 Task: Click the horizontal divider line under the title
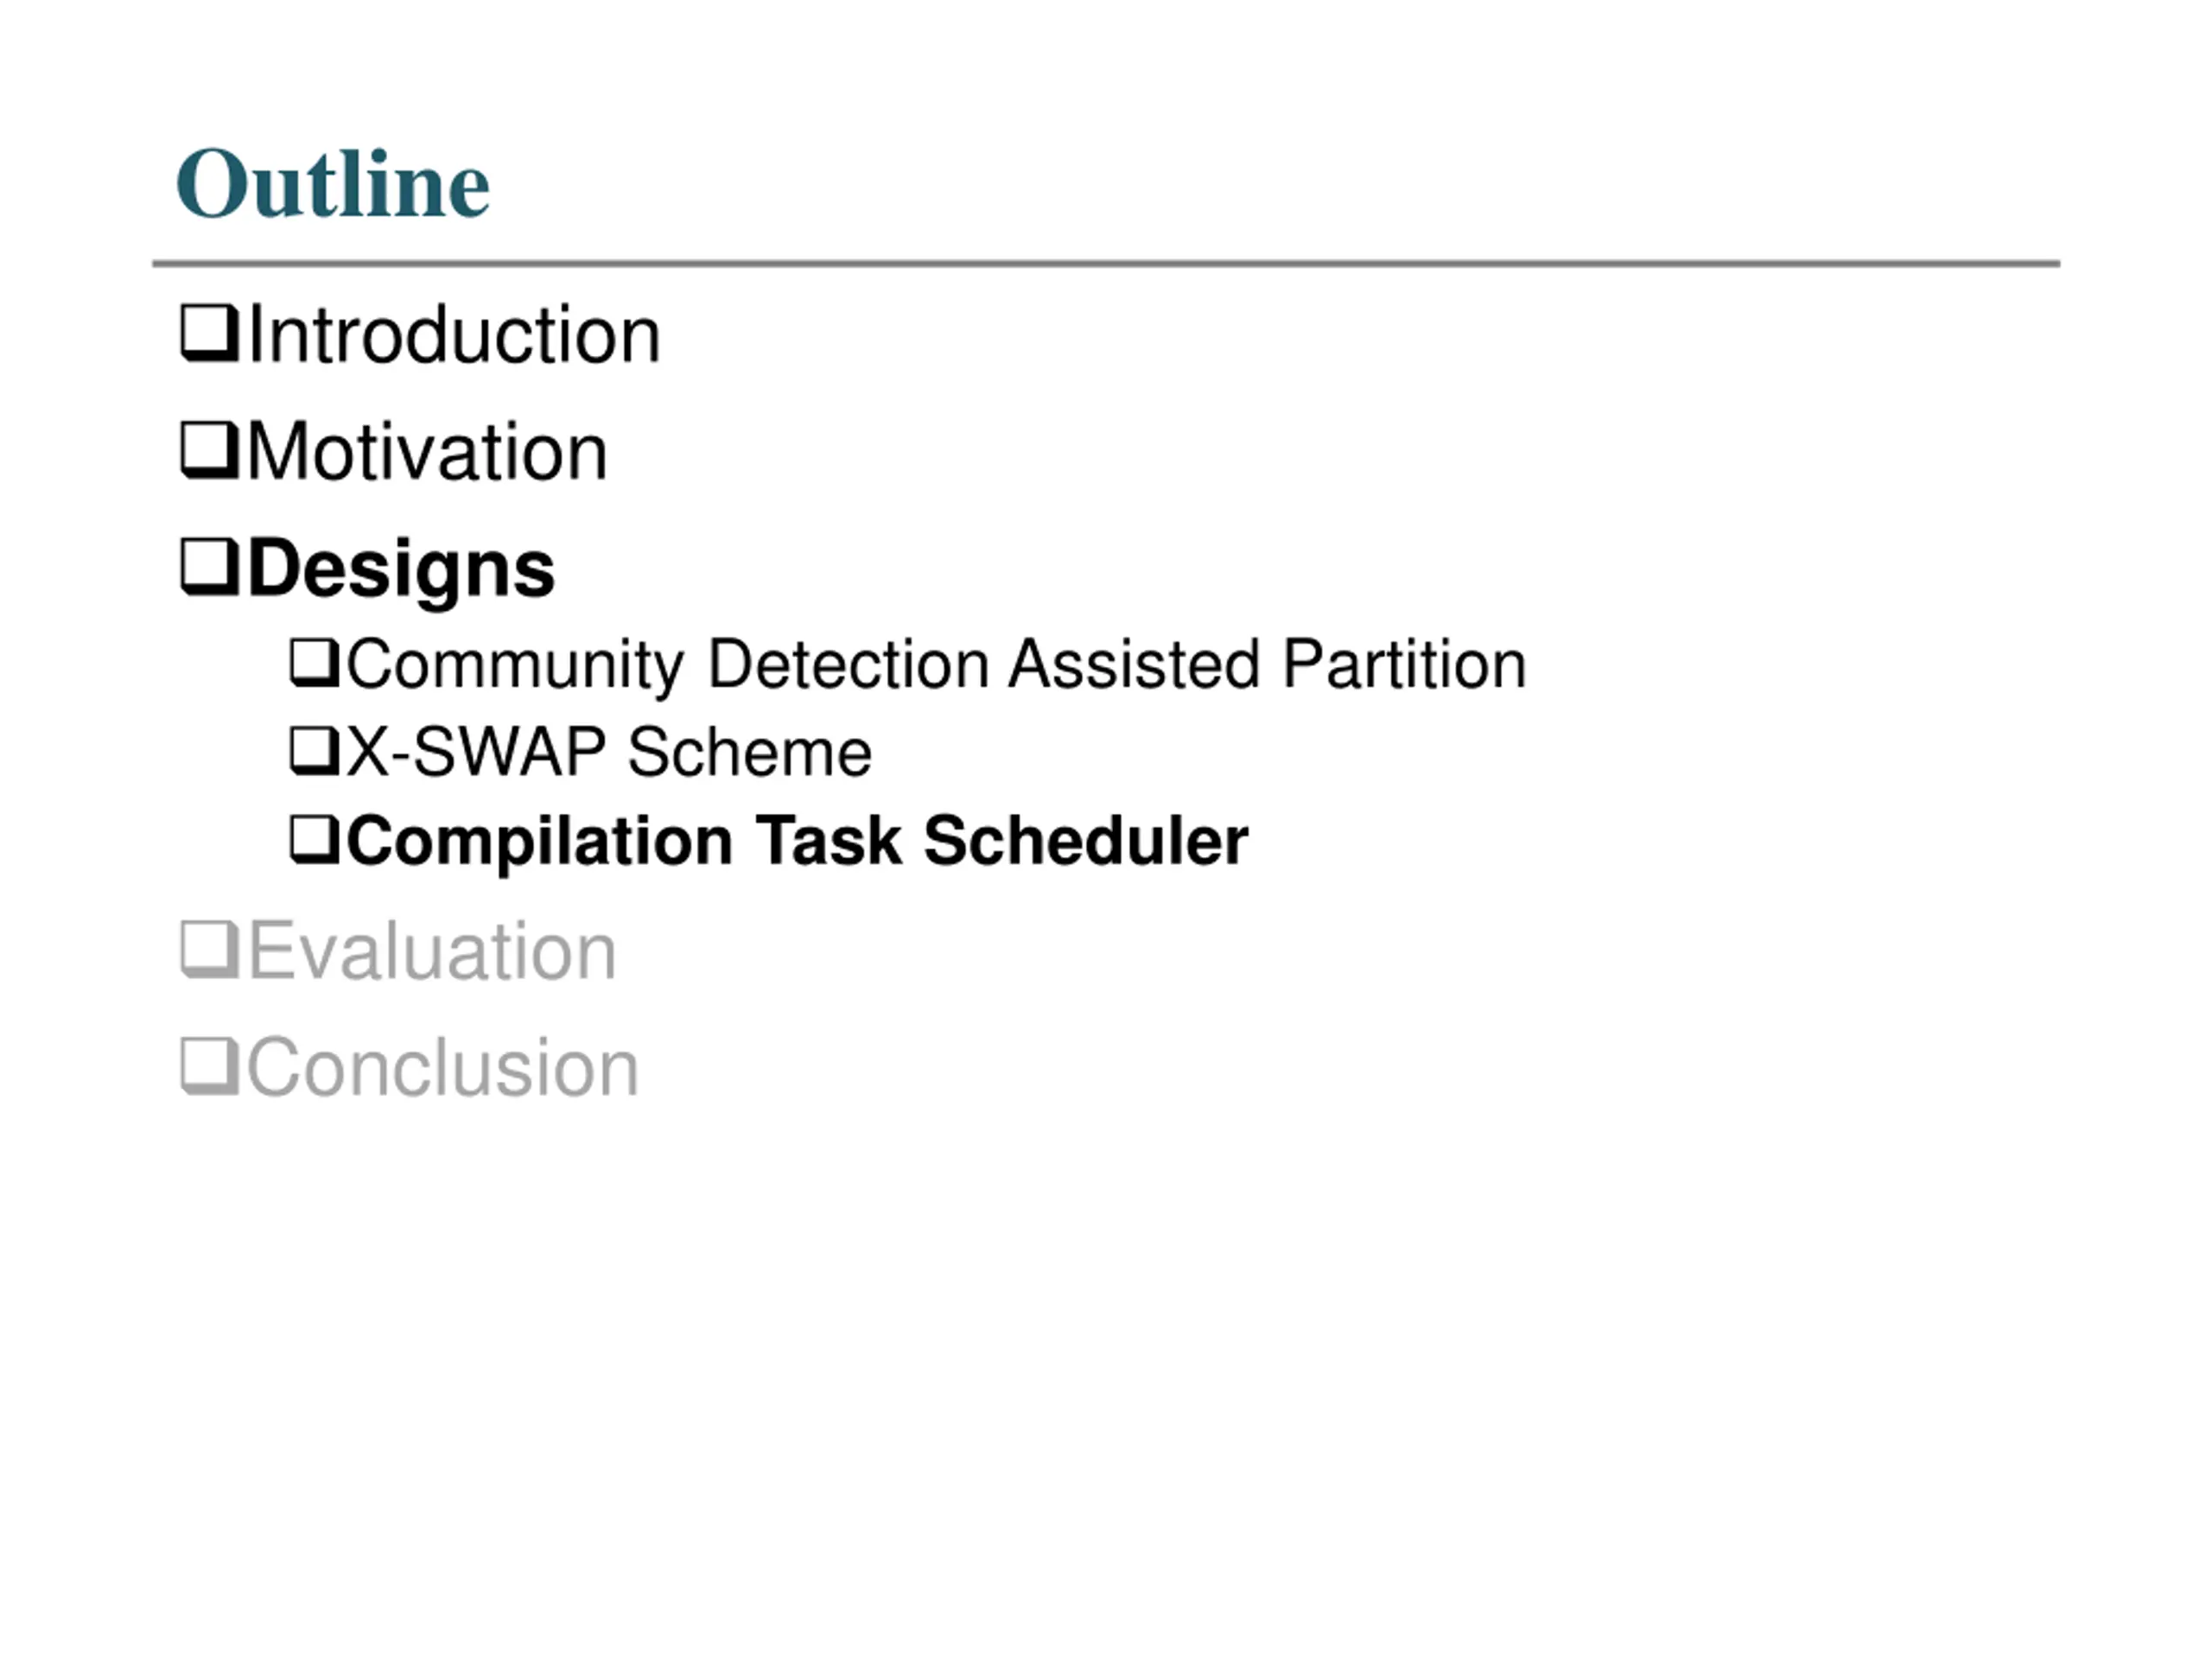(1106, 263)
